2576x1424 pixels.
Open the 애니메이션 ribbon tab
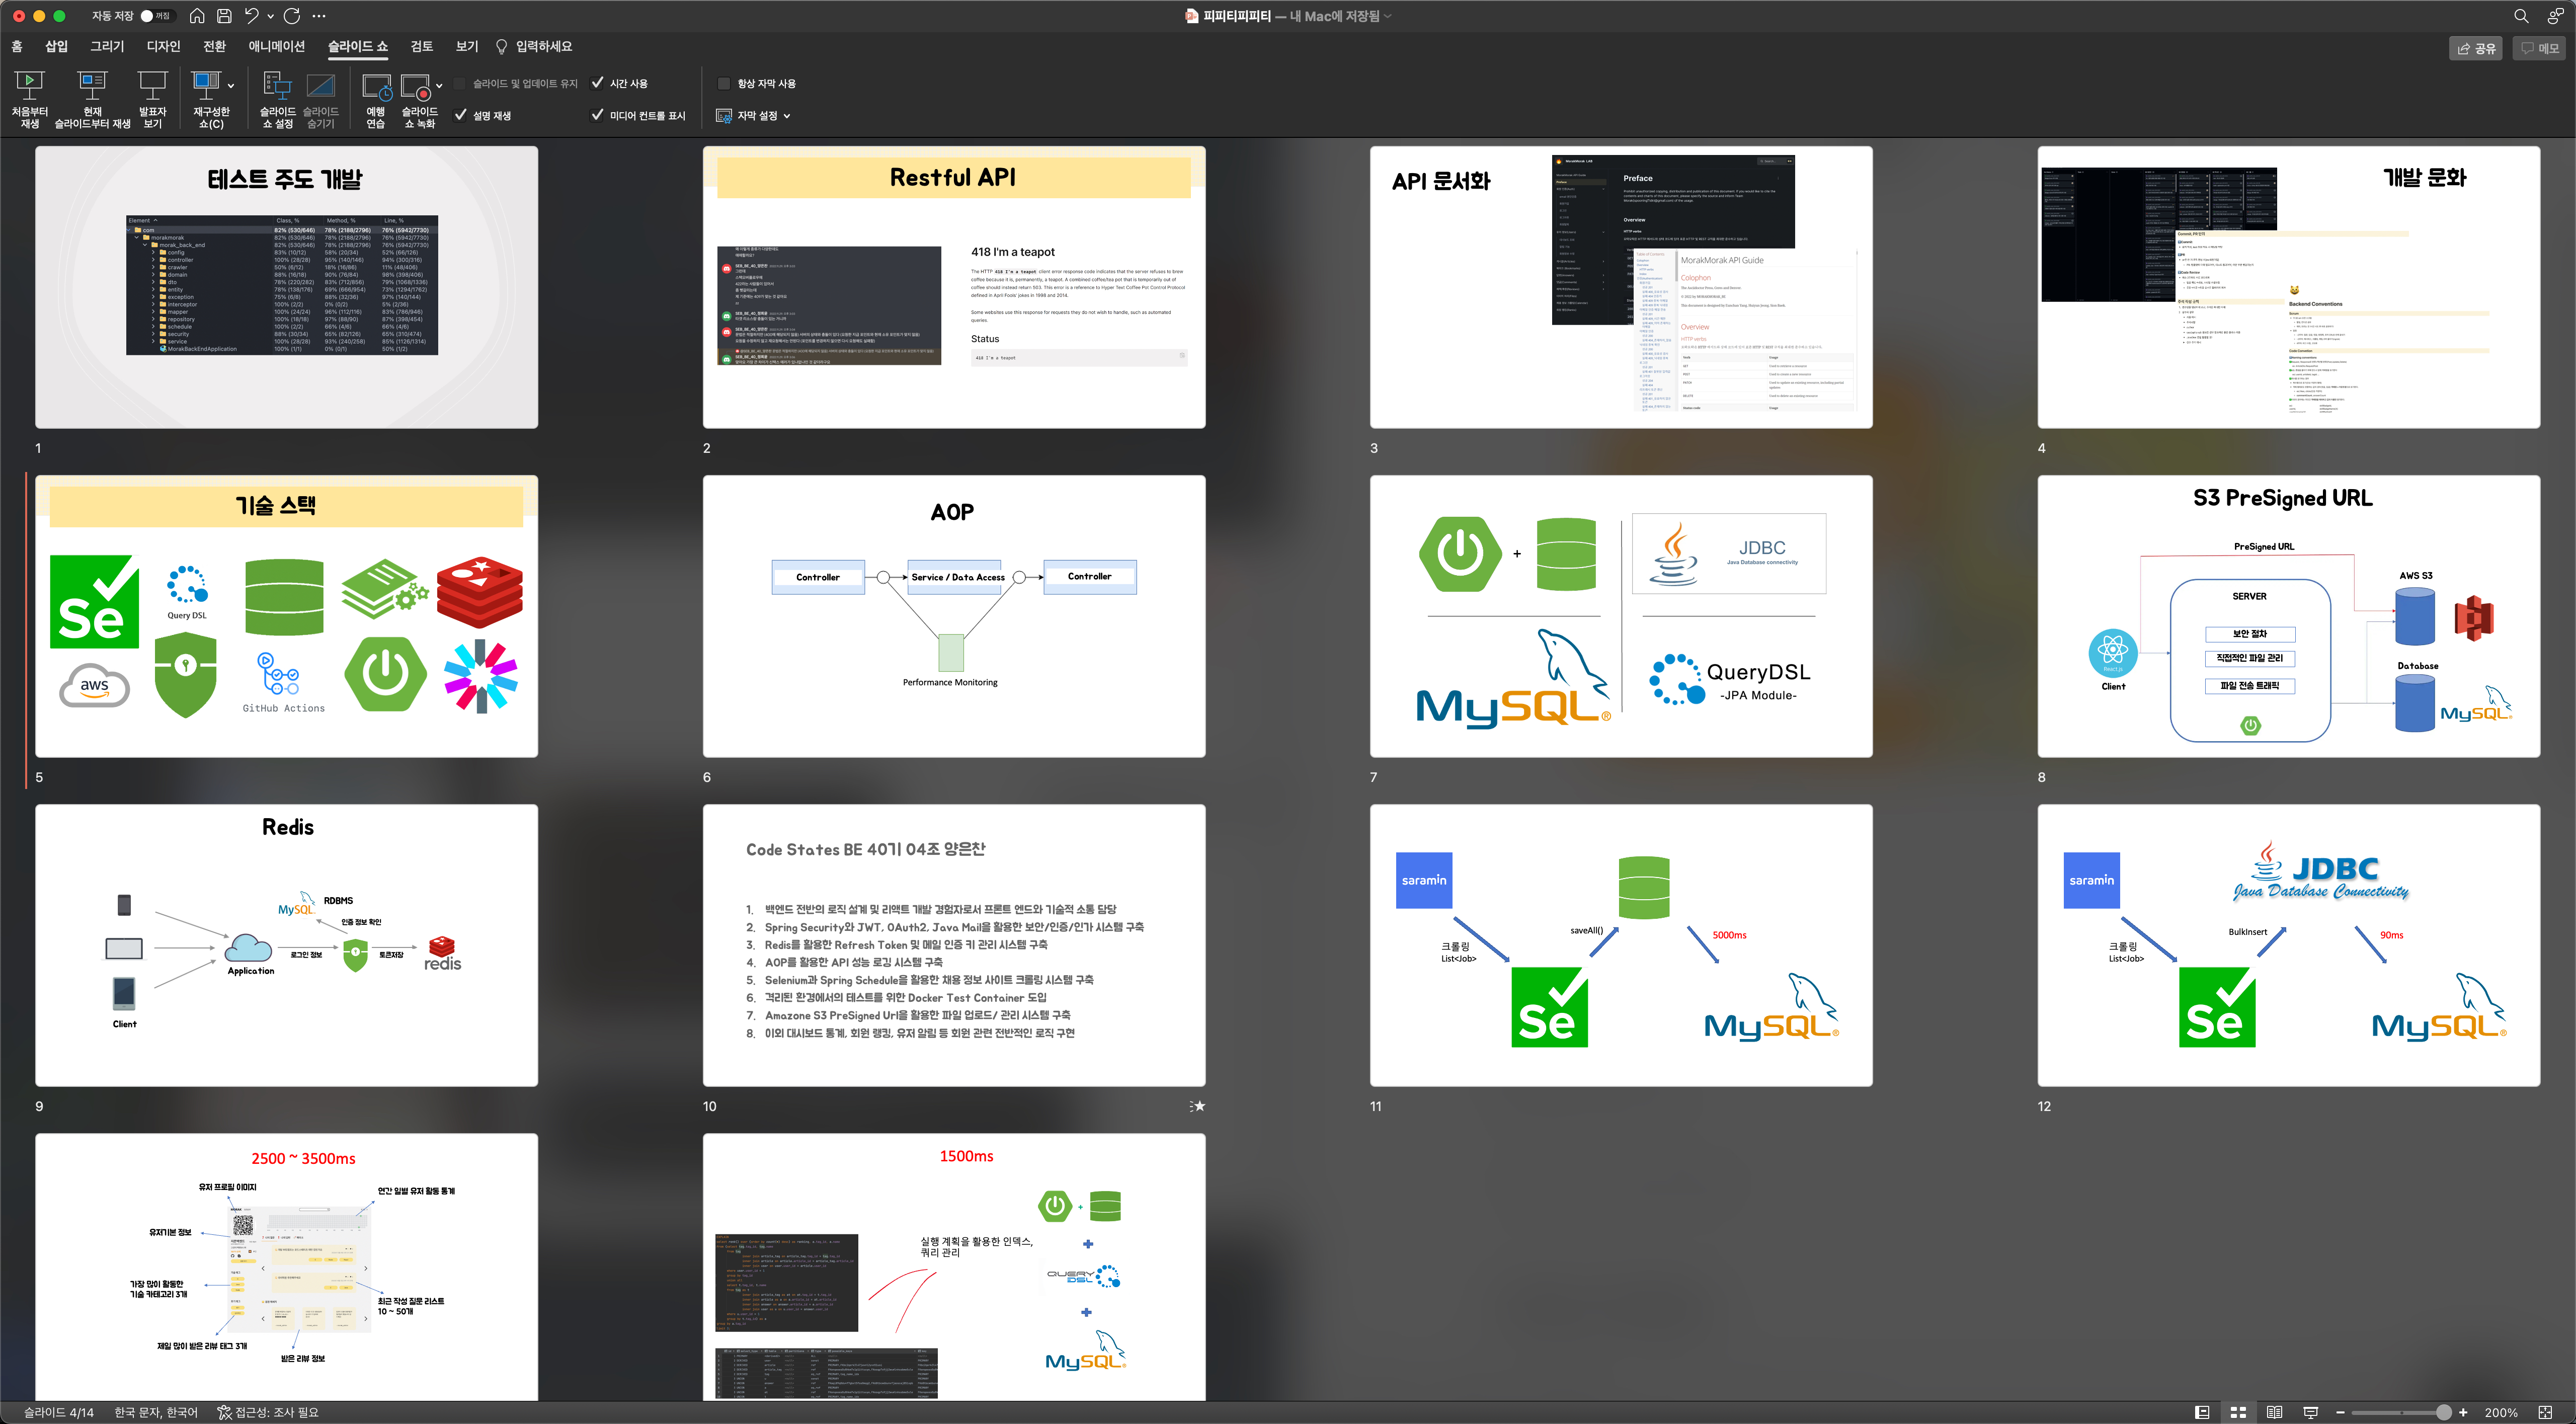[276, 46]
